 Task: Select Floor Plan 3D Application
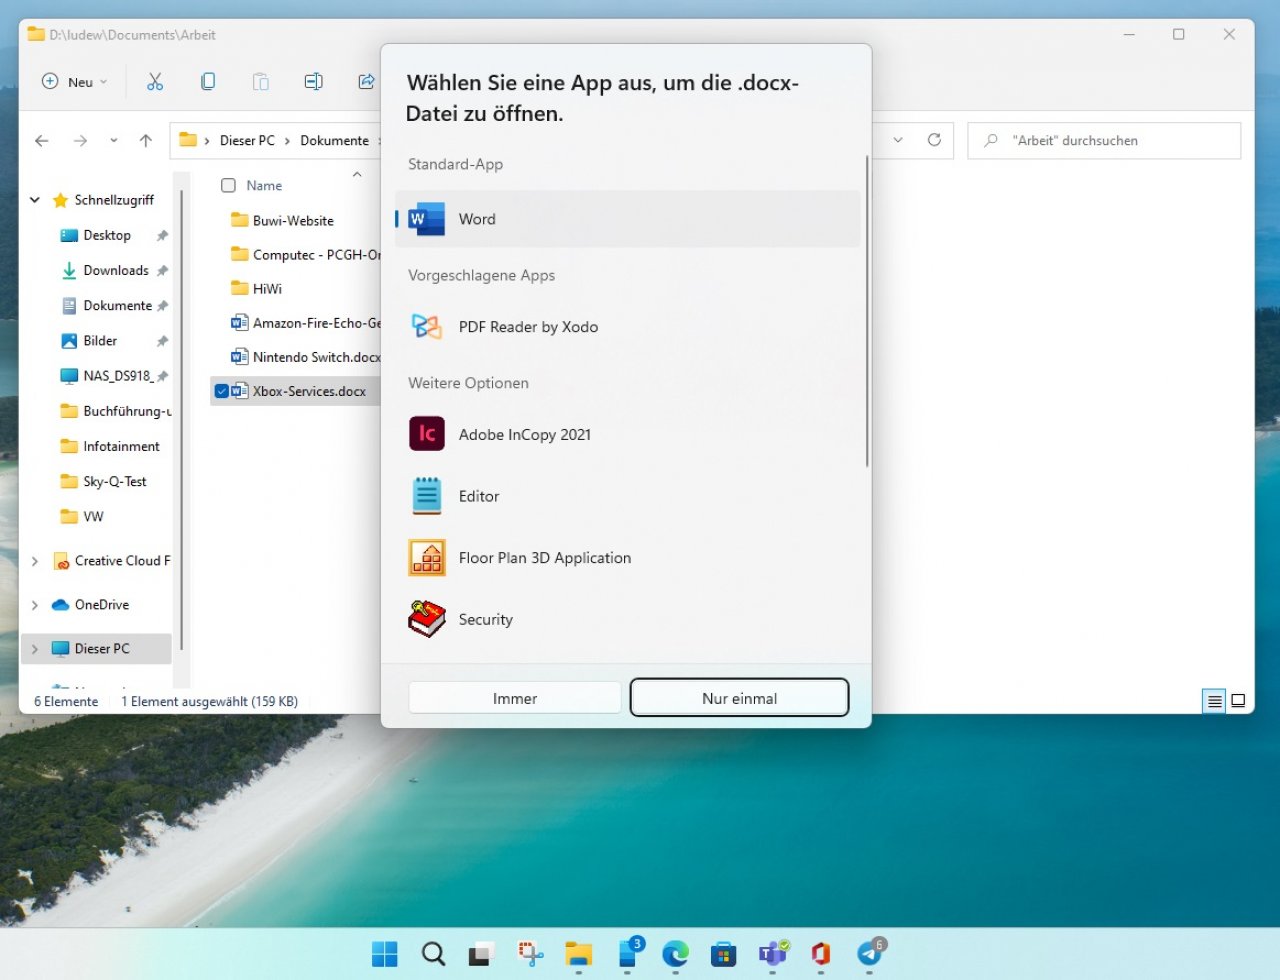628,558
